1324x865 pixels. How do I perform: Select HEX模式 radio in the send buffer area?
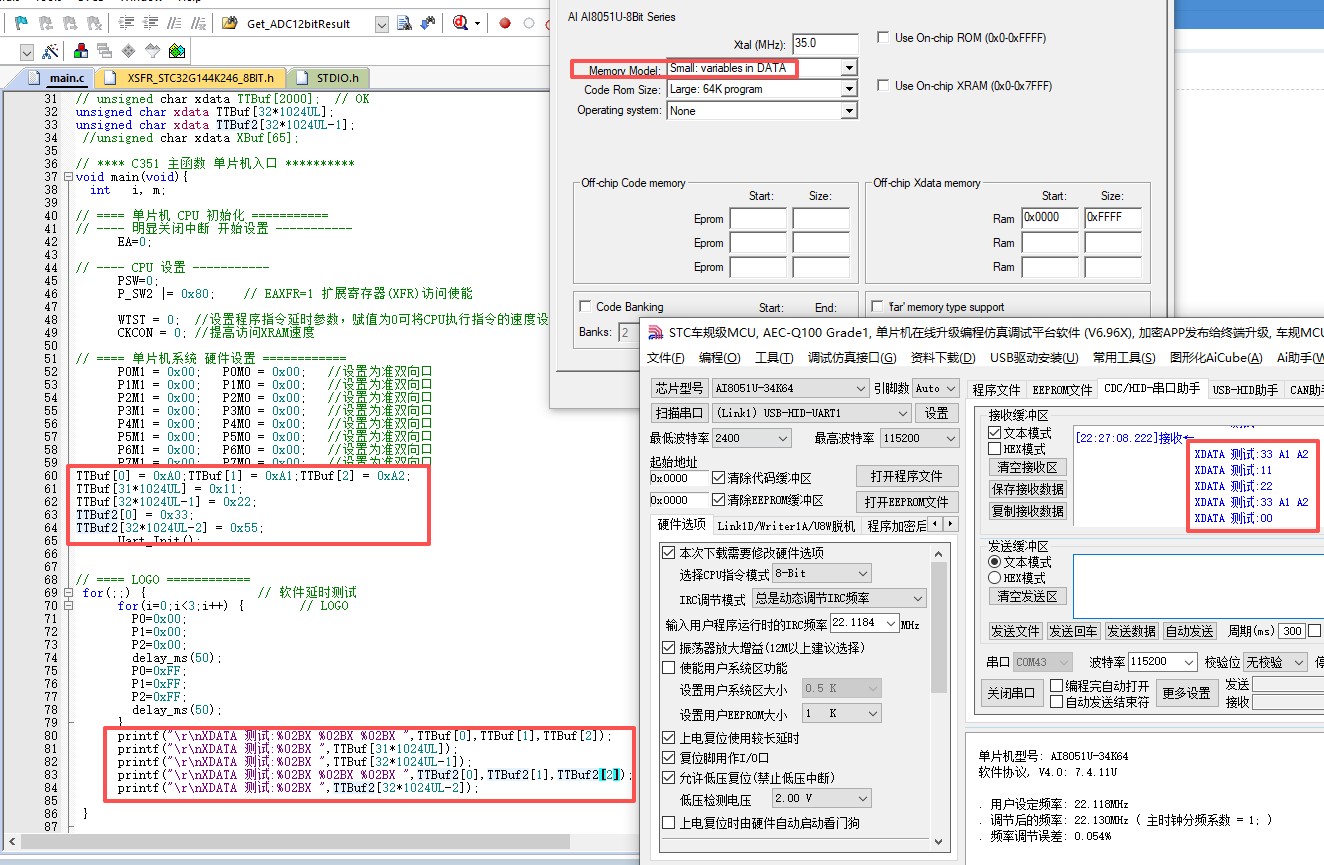coord(994,578)
